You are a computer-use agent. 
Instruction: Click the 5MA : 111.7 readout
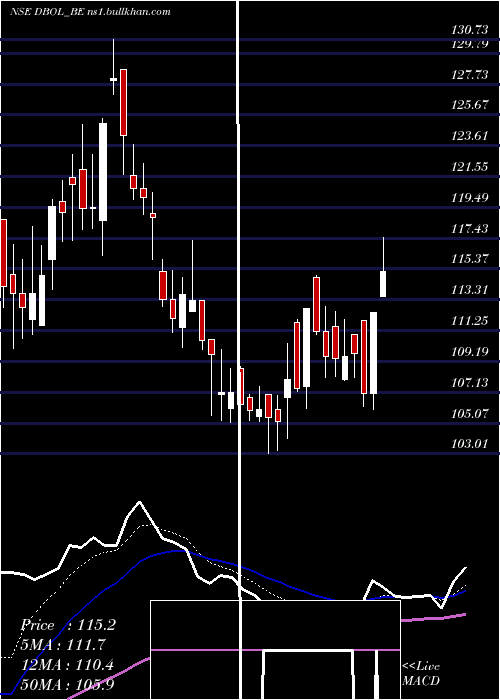[x=63, y=645]
